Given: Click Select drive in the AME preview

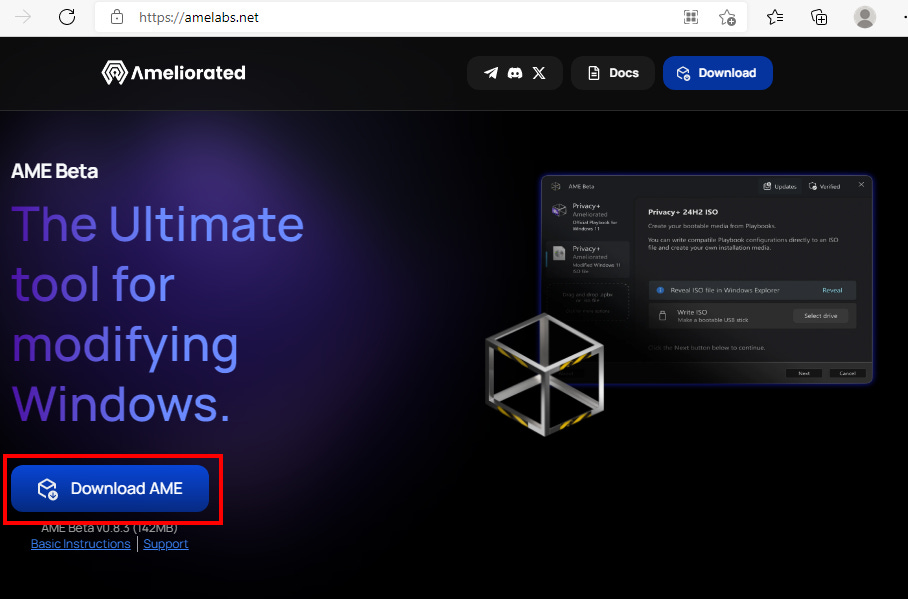Looking at the screenshot, I should click(x=821, y=316).
